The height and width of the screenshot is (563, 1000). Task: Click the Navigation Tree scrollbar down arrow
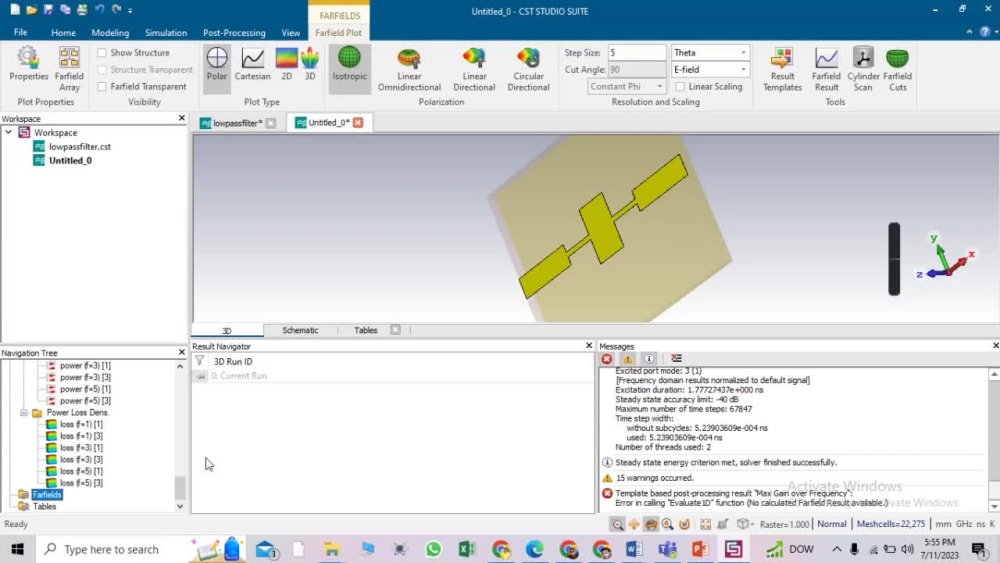pyautogui.click(x=180, y=506)
